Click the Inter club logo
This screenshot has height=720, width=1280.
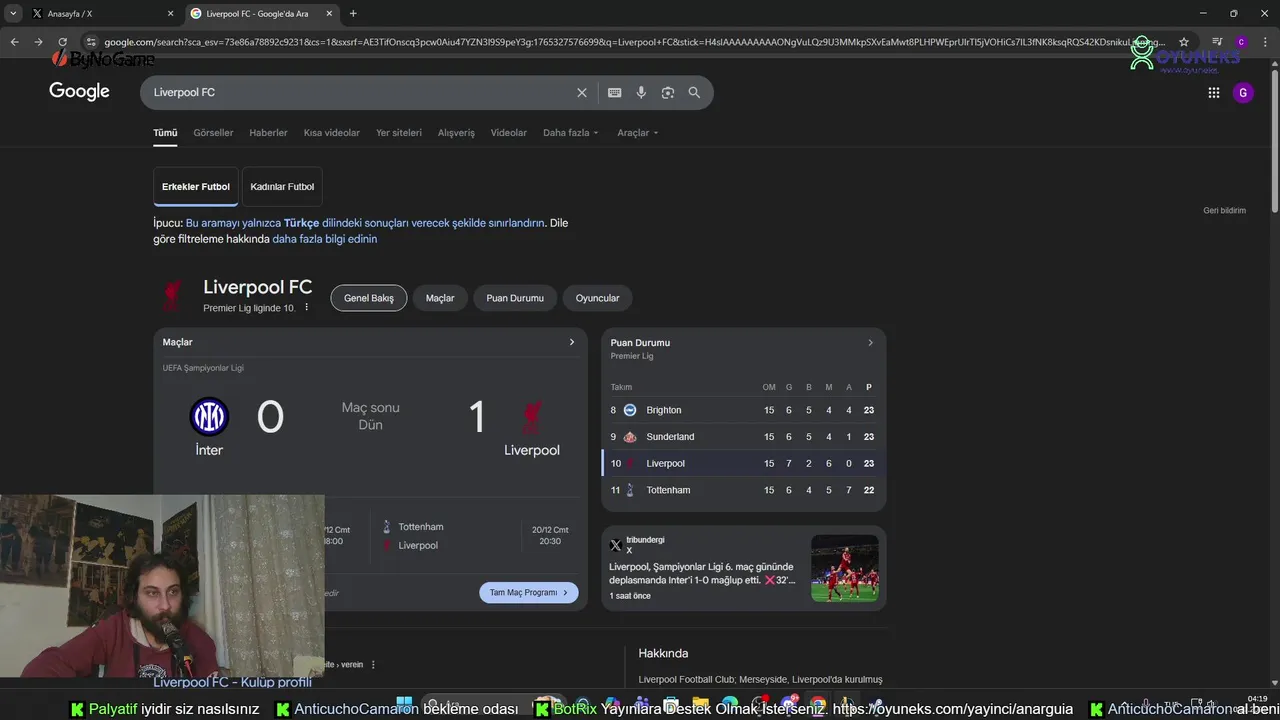pos(209,416)
